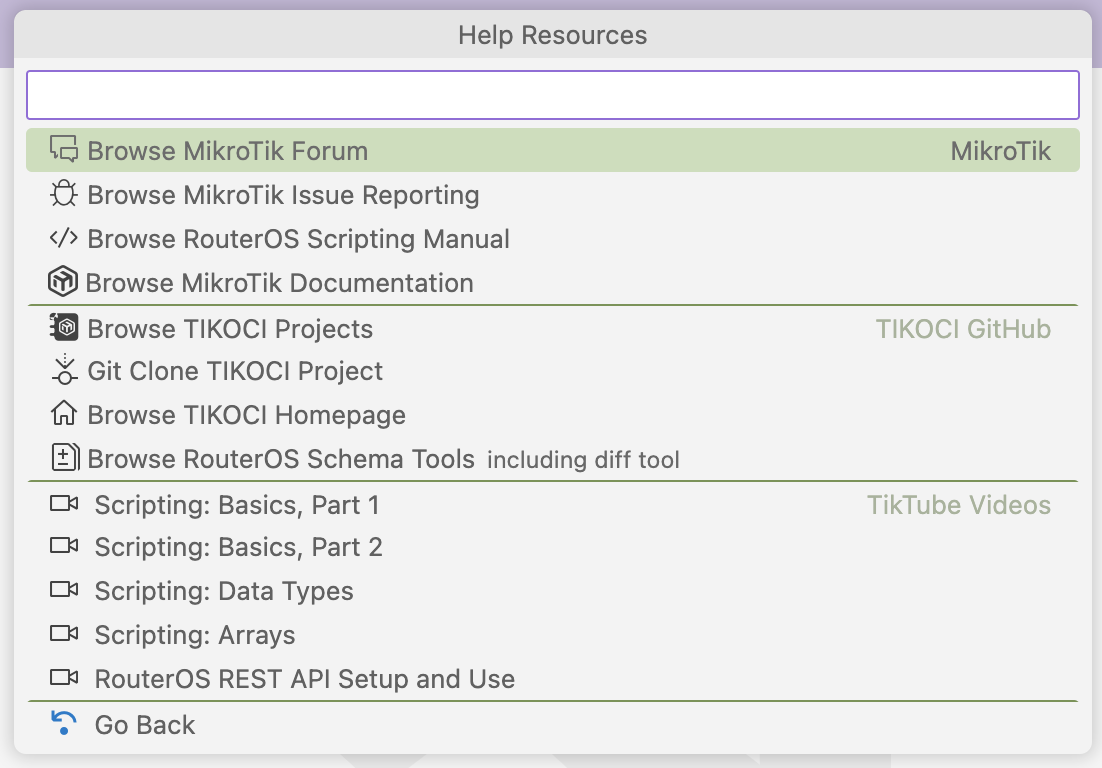1102x768 pixels.
Task: Click the blue Go Back arrow icon
Action: (63, 723)
